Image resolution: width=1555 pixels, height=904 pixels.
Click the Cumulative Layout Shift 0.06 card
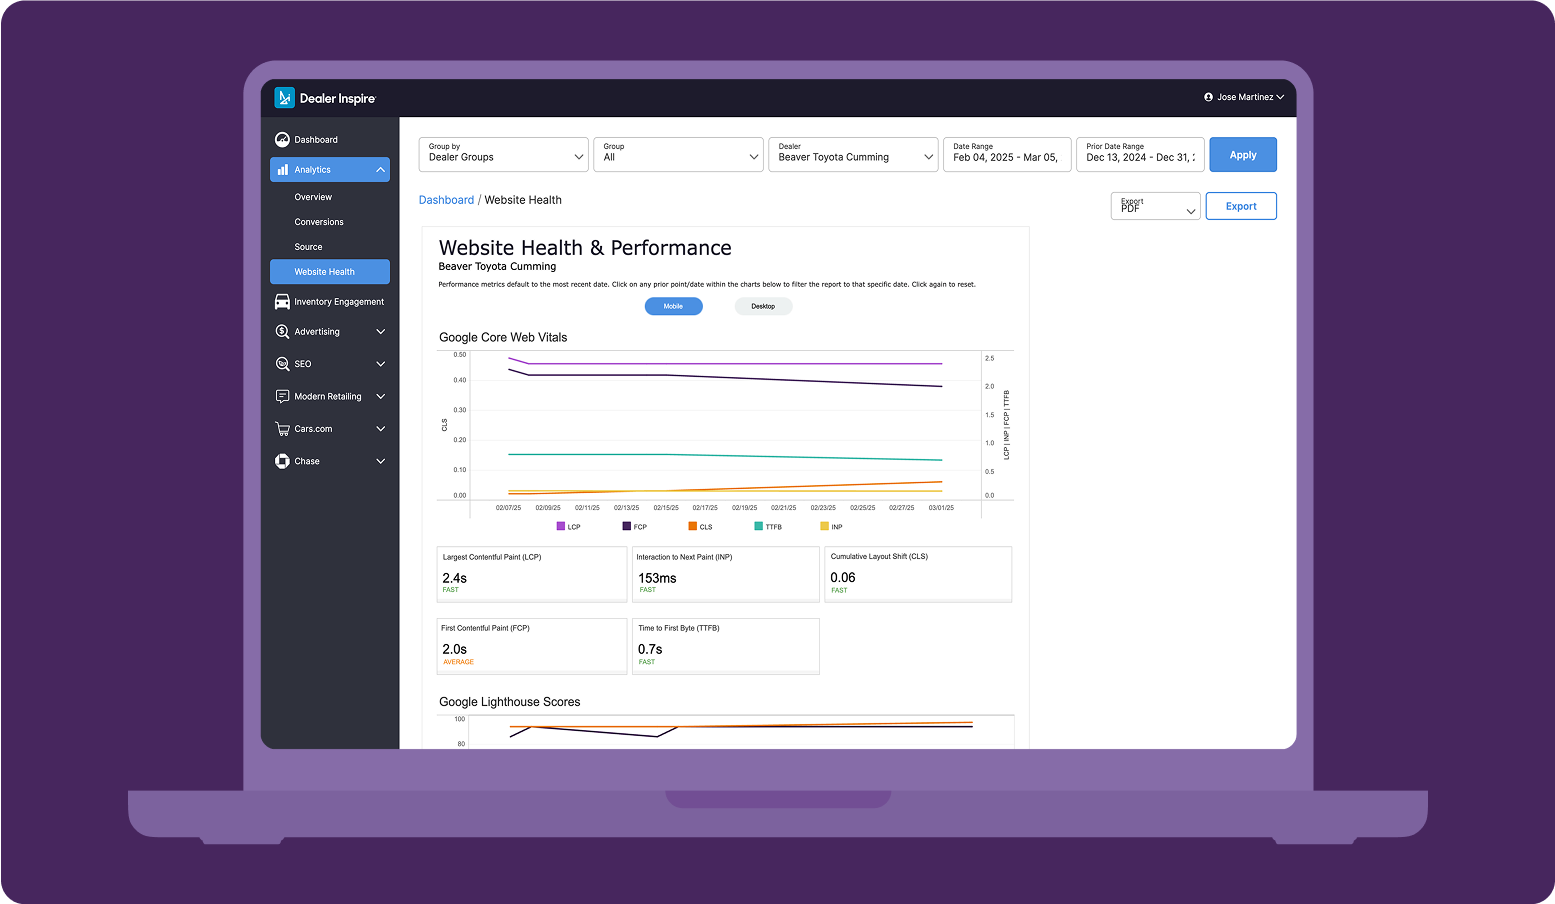coord(919,574)
